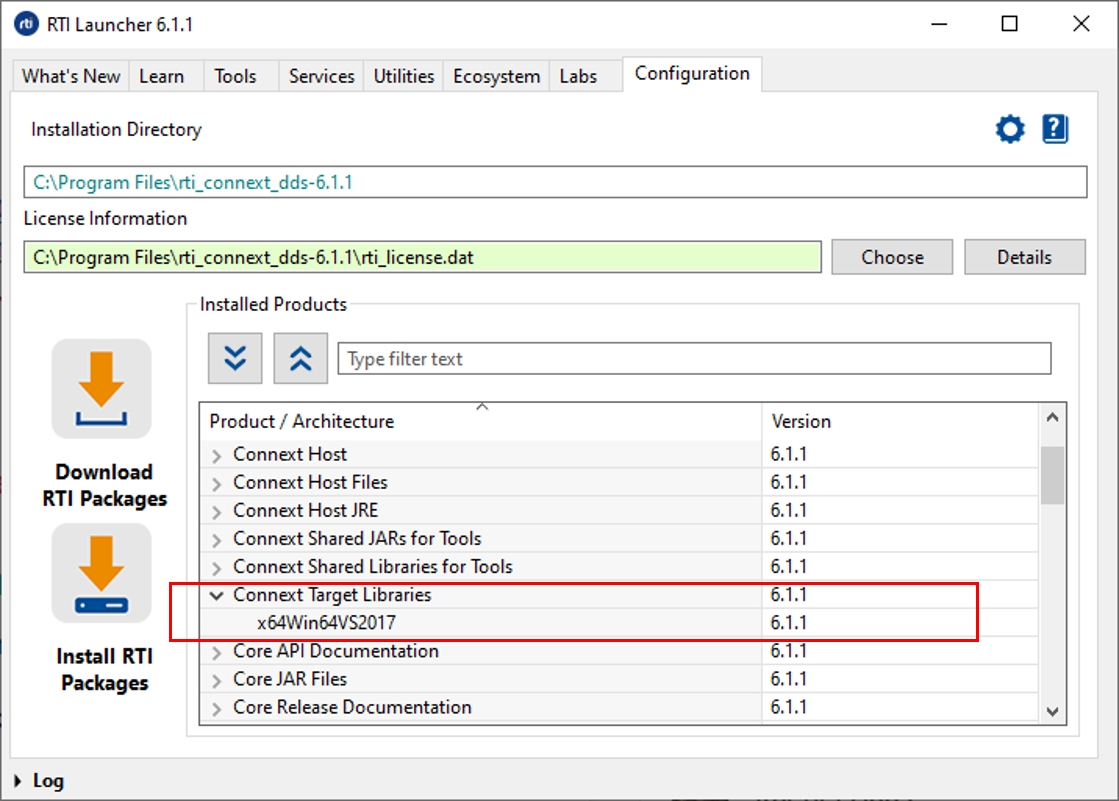Screen dimensions: 1119x801
Task: Click the expand all double-chevron button
Action: point(235,359)
